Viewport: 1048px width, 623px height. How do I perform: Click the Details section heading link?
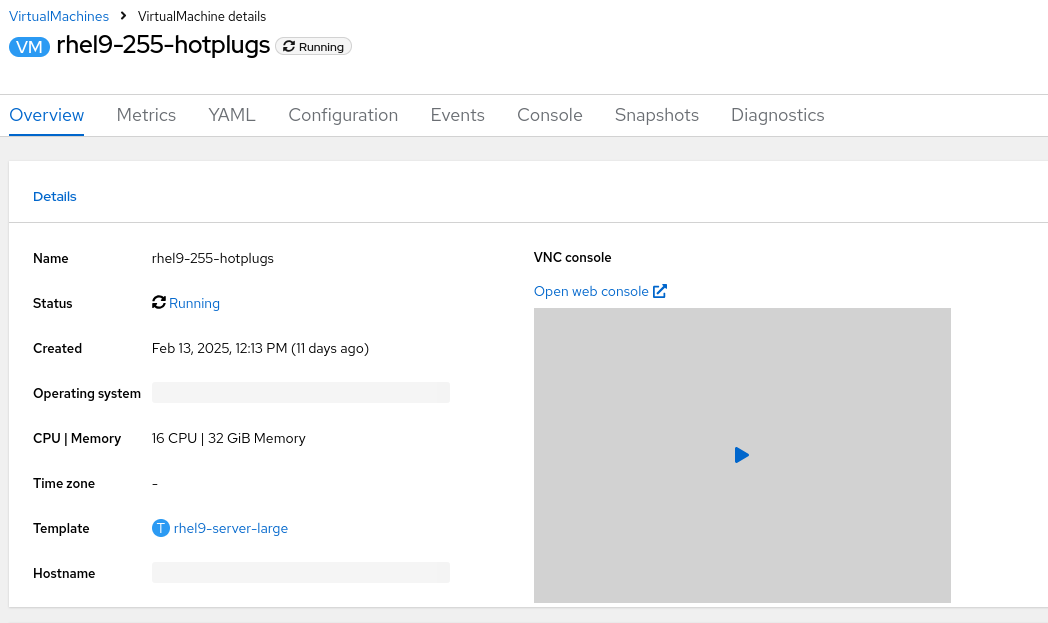click(55, 196)
